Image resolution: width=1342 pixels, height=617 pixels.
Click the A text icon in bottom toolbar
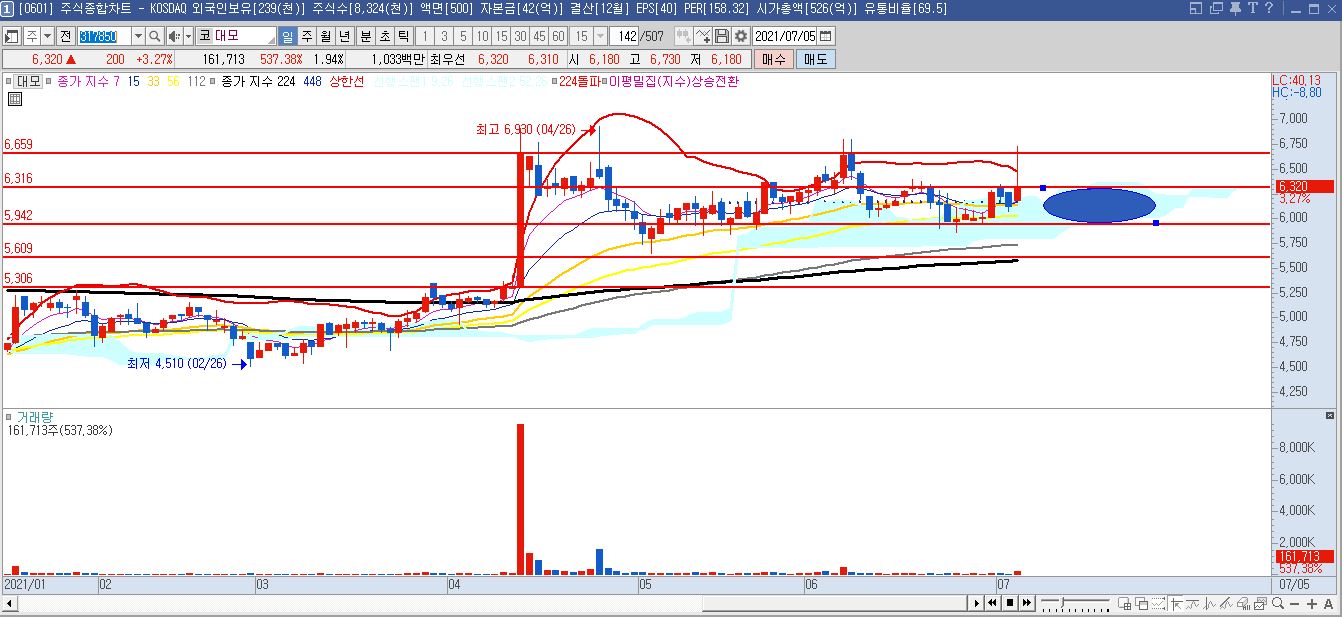1329,604
